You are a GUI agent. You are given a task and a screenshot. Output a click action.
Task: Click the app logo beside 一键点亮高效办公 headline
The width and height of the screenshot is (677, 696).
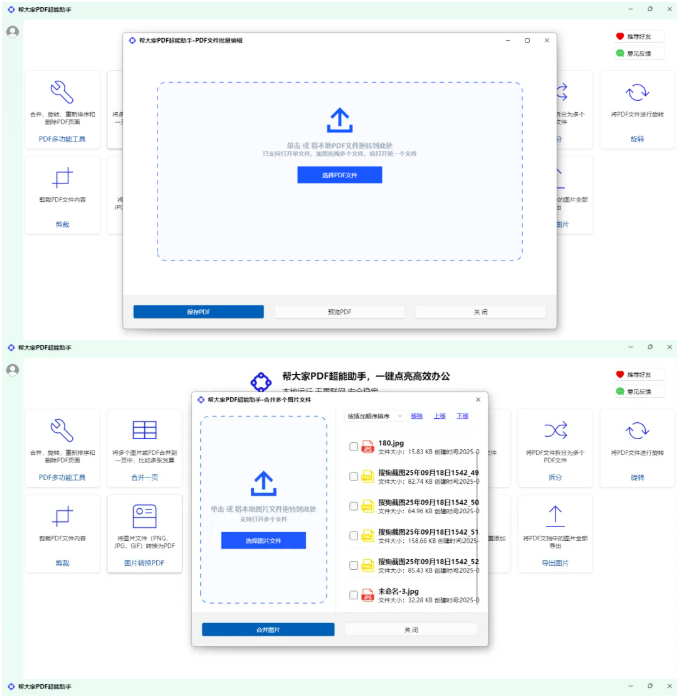point(261,381)
